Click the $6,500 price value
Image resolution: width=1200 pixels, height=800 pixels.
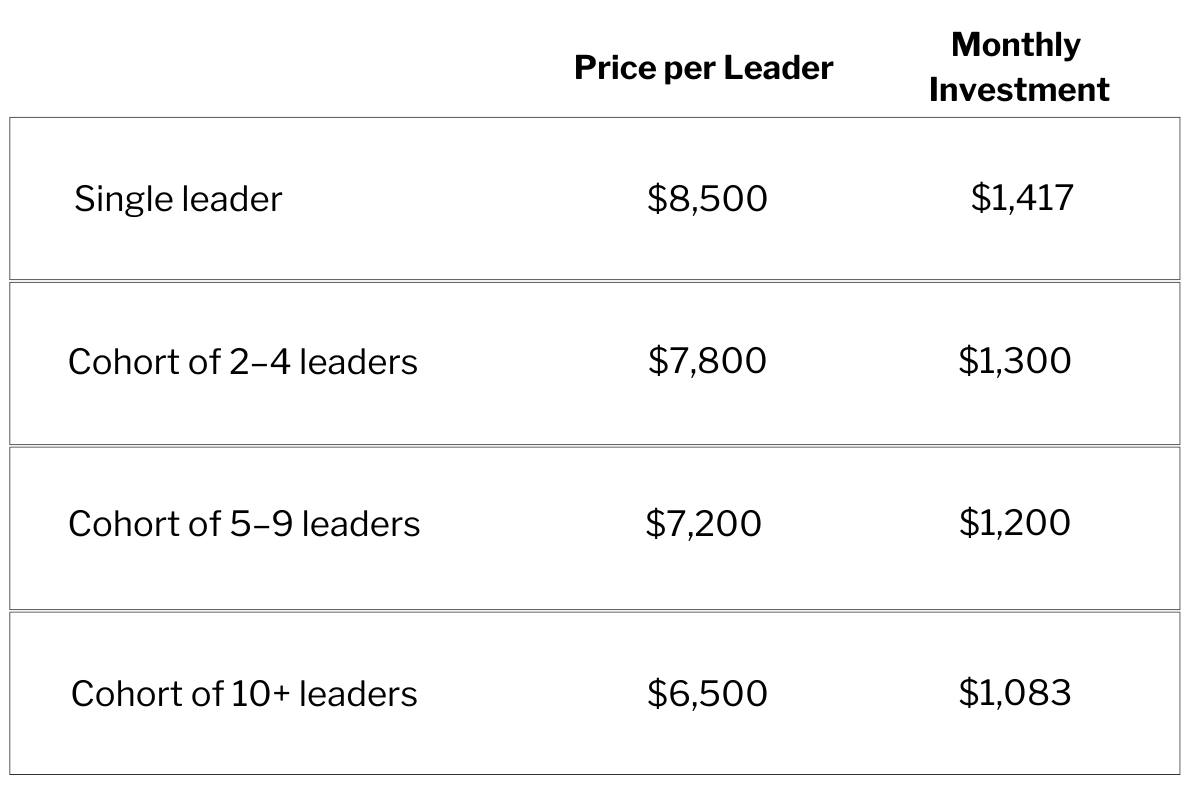tap(707, 693)
